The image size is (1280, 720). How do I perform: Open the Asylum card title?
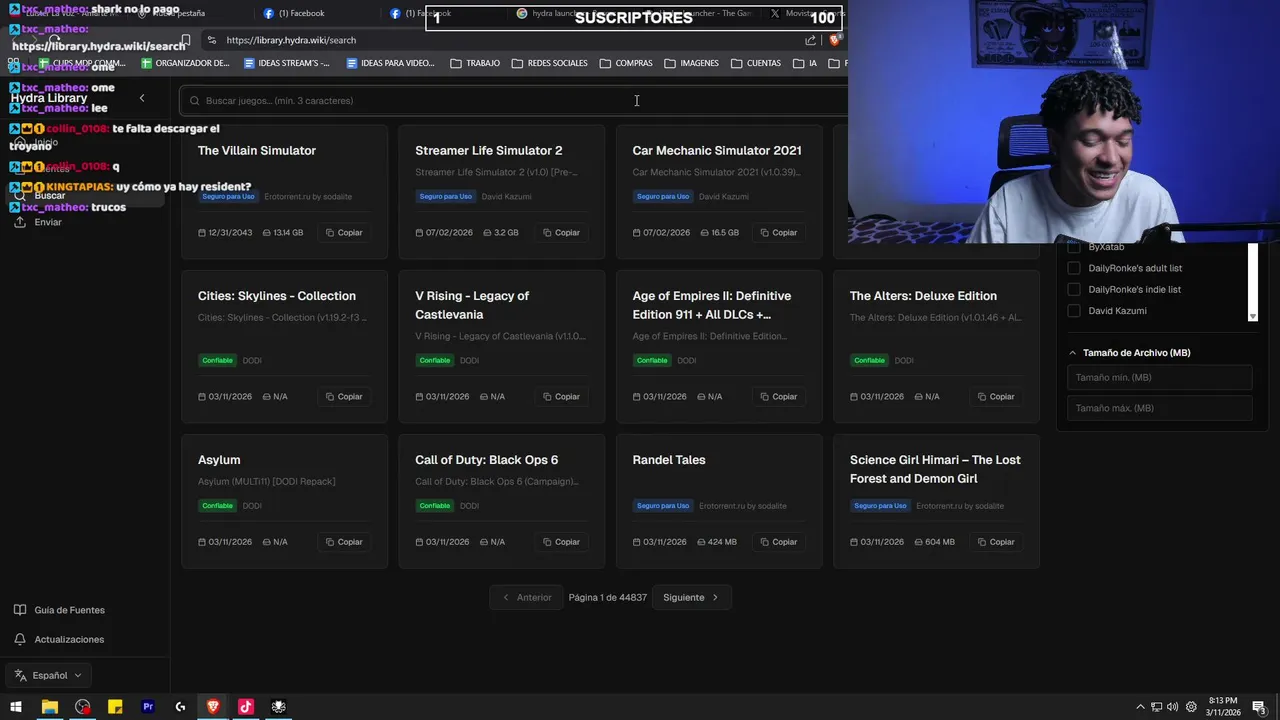[219, 460]
